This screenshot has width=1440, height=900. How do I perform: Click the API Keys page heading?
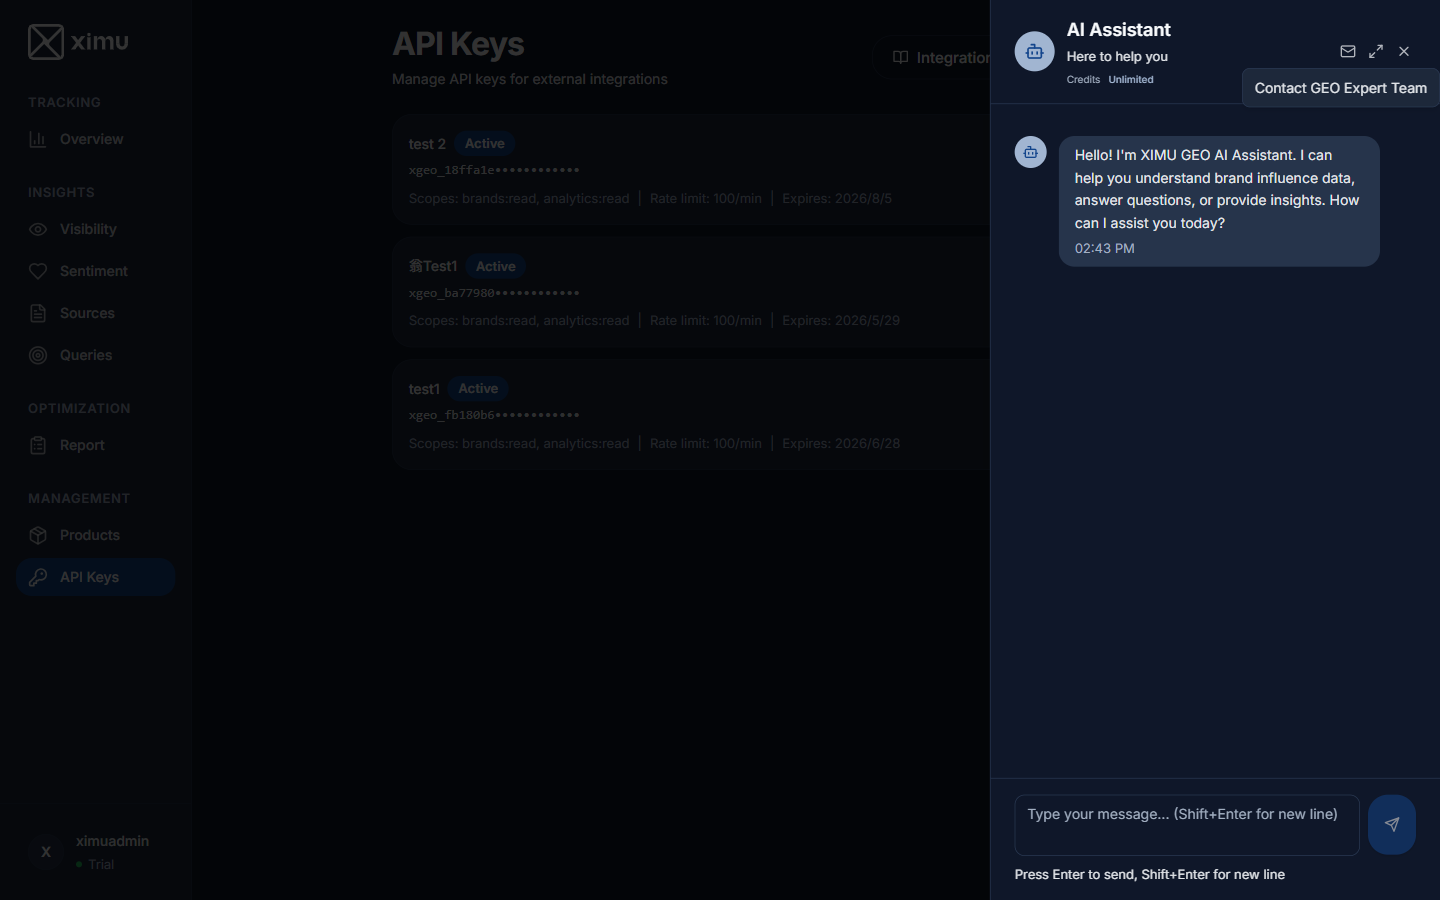(x=458, y=44)
